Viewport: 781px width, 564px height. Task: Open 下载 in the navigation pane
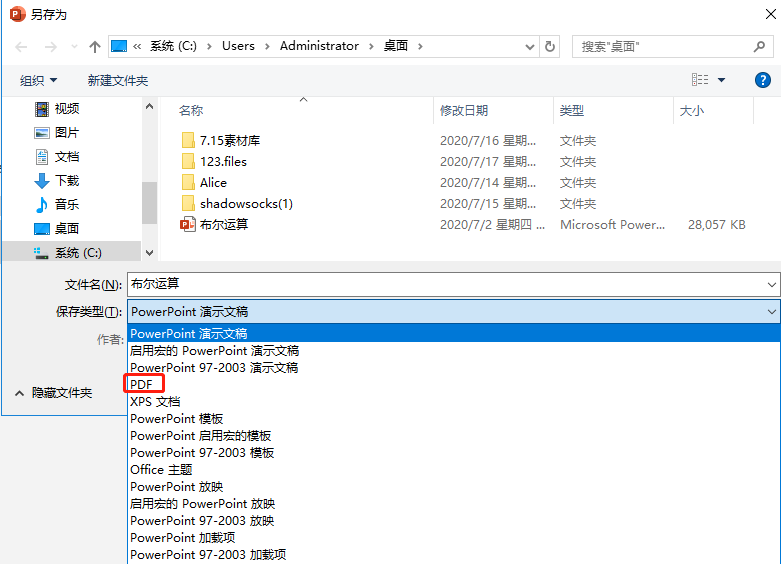pos(67,180)
